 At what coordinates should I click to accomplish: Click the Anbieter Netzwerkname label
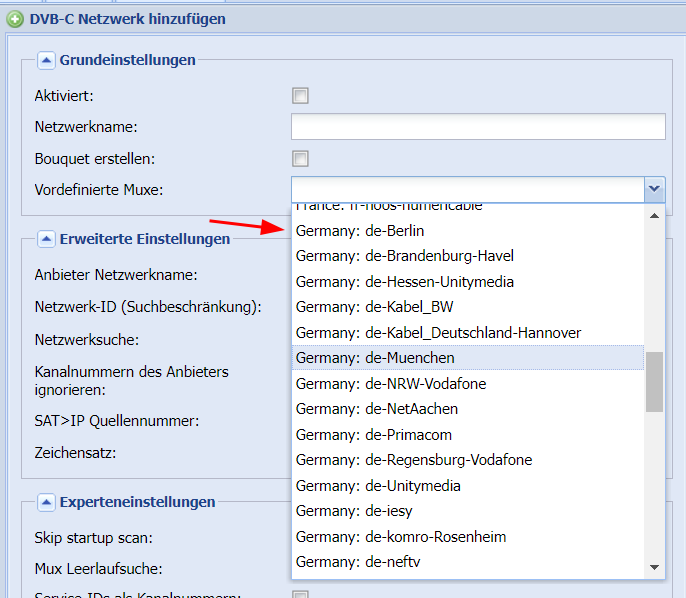116,275
